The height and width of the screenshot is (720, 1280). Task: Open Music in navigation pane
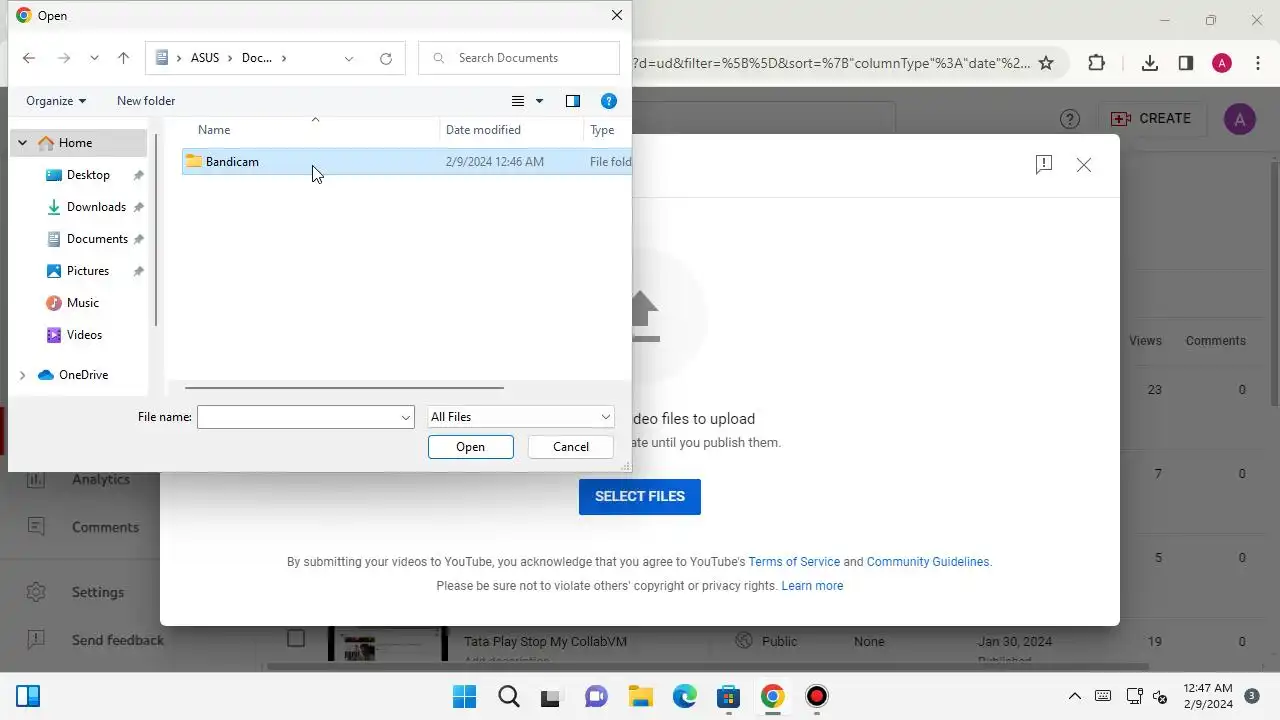click(83, 303)
